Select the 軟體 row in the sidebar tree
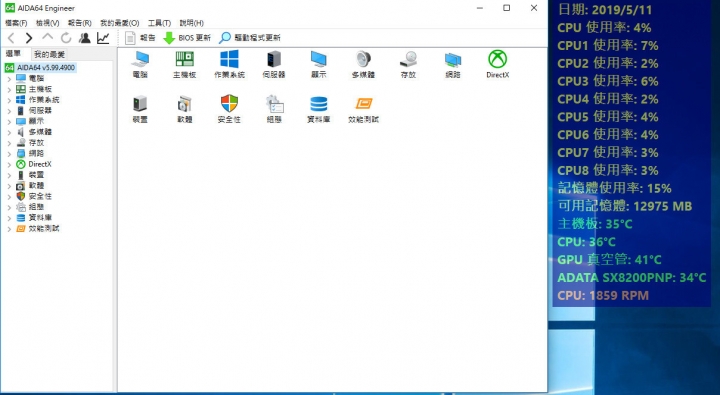Image resolution: width=720 pixels, height=395 pixels. pos(30,186)
